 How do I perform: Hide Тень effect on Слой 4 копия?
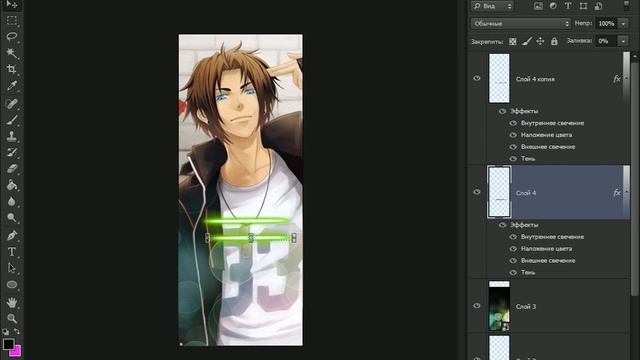pyautogui.click(x=513, y=158)
